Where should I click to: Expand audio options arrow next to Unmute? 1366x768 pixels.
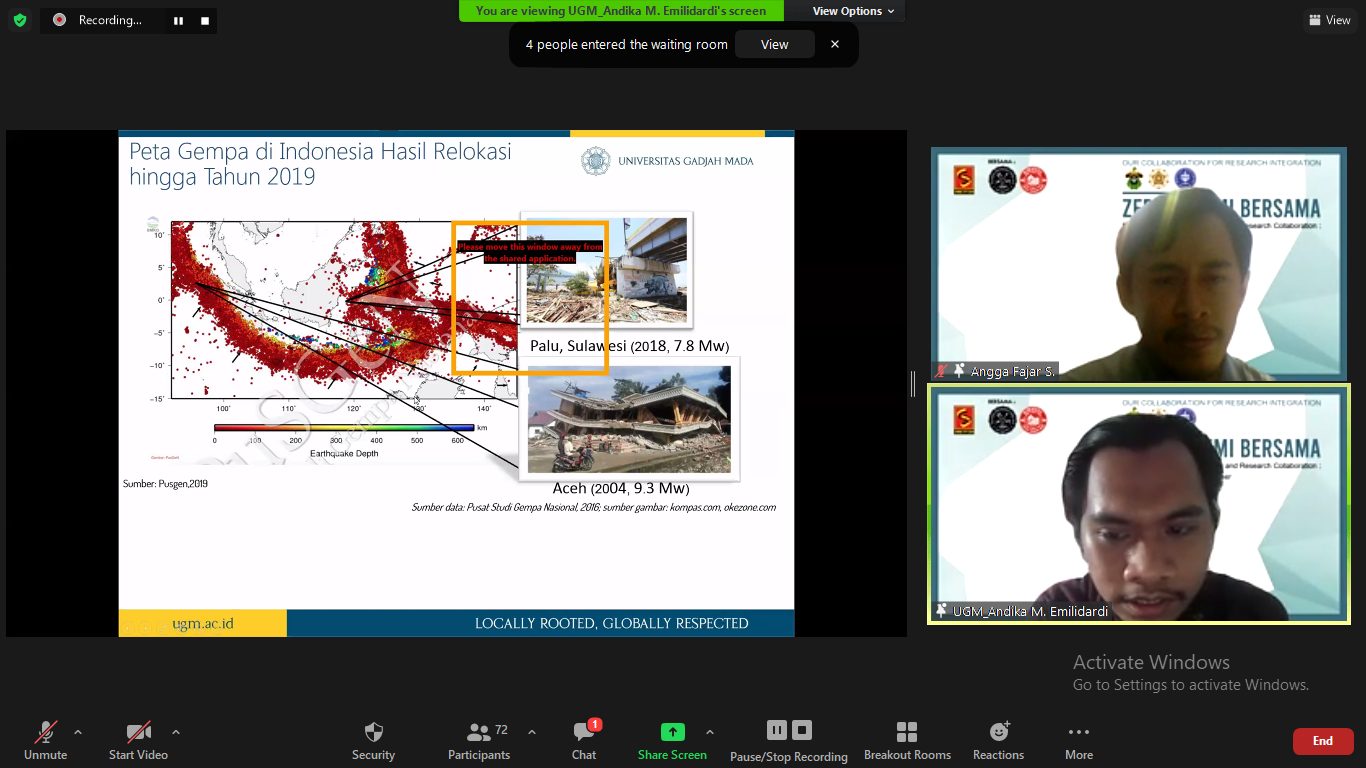[78, 731]
